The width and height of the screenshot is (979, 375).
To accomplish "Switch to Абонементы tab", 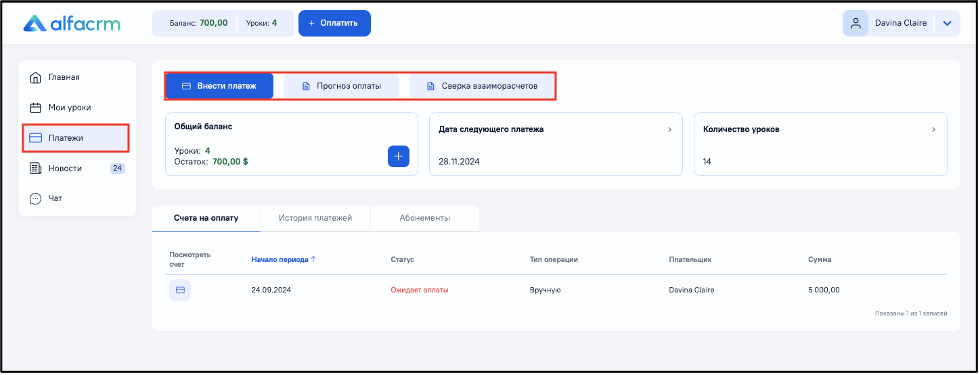I will (425, 218).
